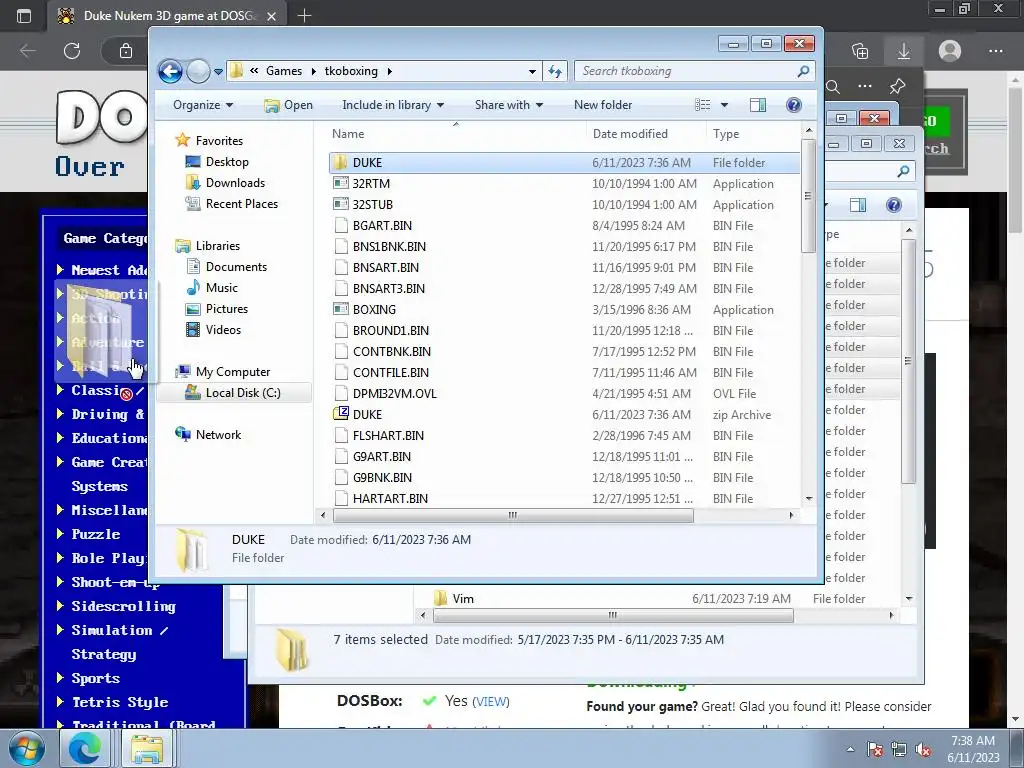The image size is (1024, 768).
Task: Select Local Disk (C:) in navigation pane
Action: [235, 392]
